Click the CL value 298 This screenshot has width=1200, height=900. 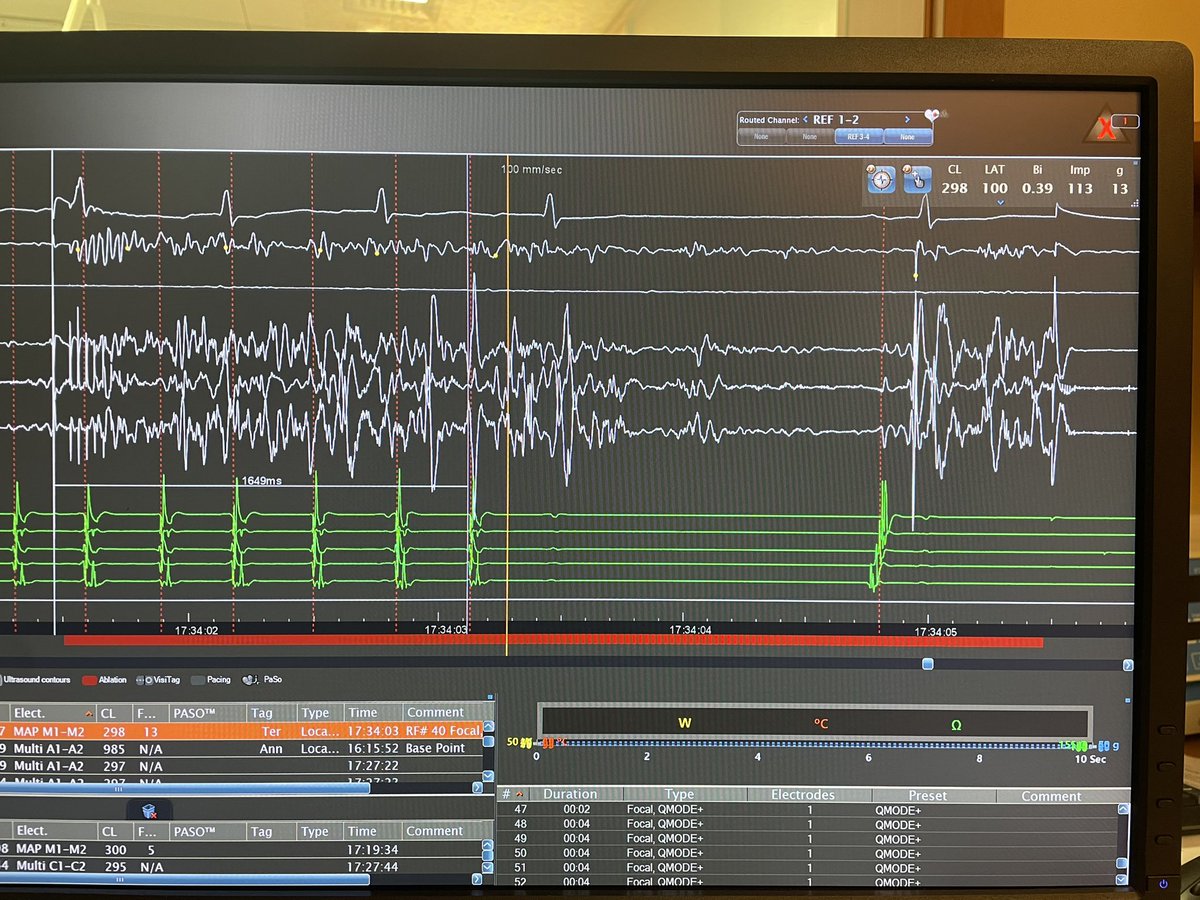(x=954, y=188)
